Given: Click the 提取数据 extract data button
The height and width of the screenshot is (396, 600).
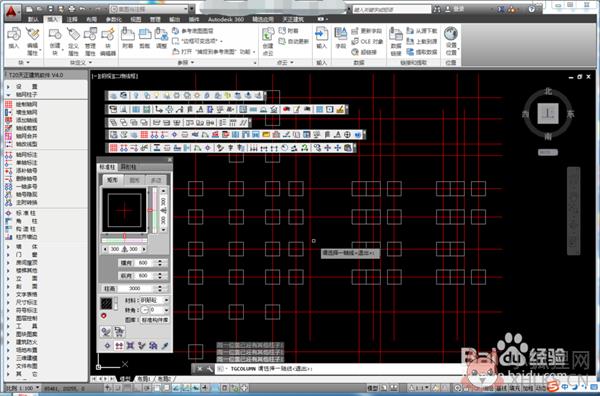Looking at the screenshot, I should [x=422, y=52].
